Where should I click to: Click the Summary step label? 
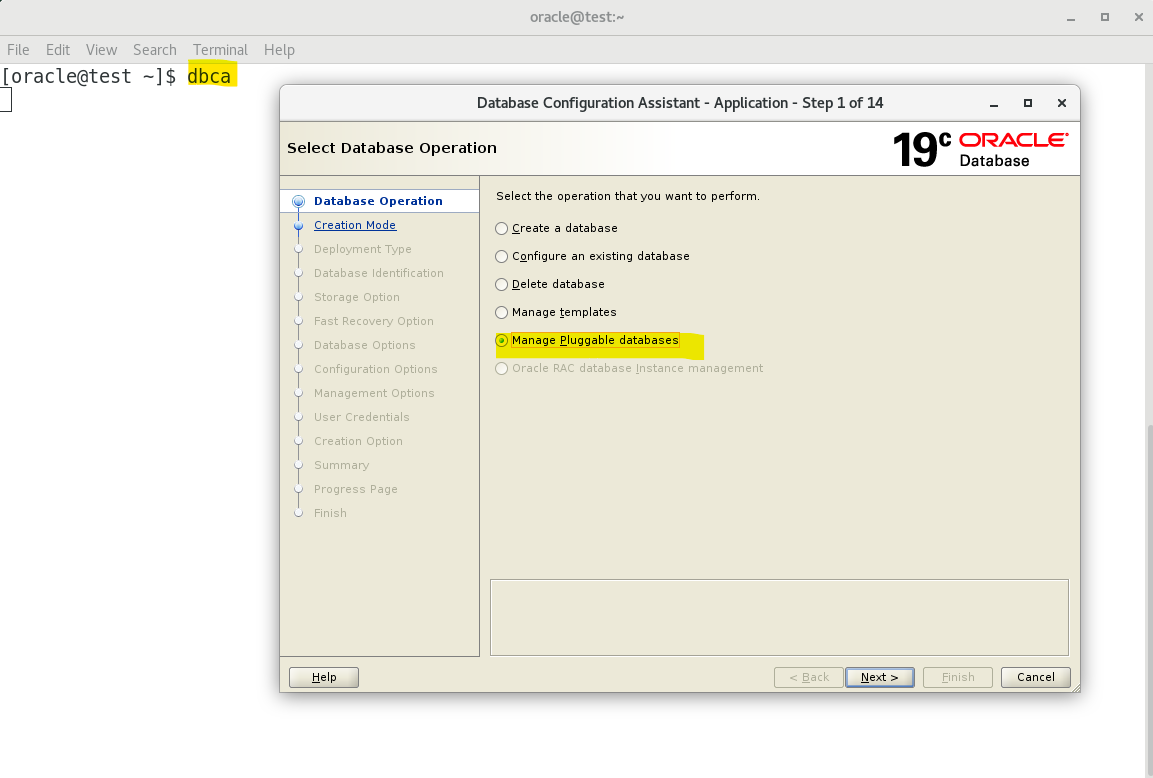[x=341, y=465]
